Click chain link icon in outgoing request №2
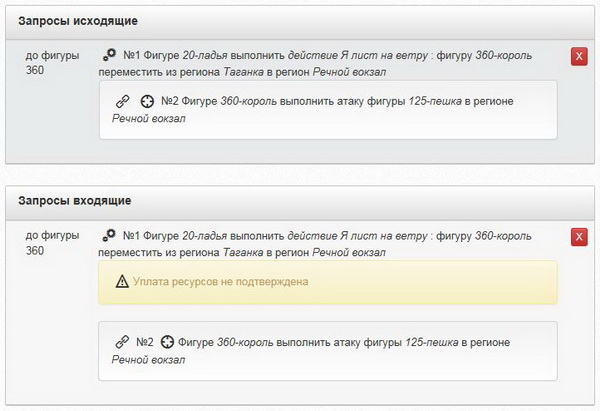 pos(123,101)
